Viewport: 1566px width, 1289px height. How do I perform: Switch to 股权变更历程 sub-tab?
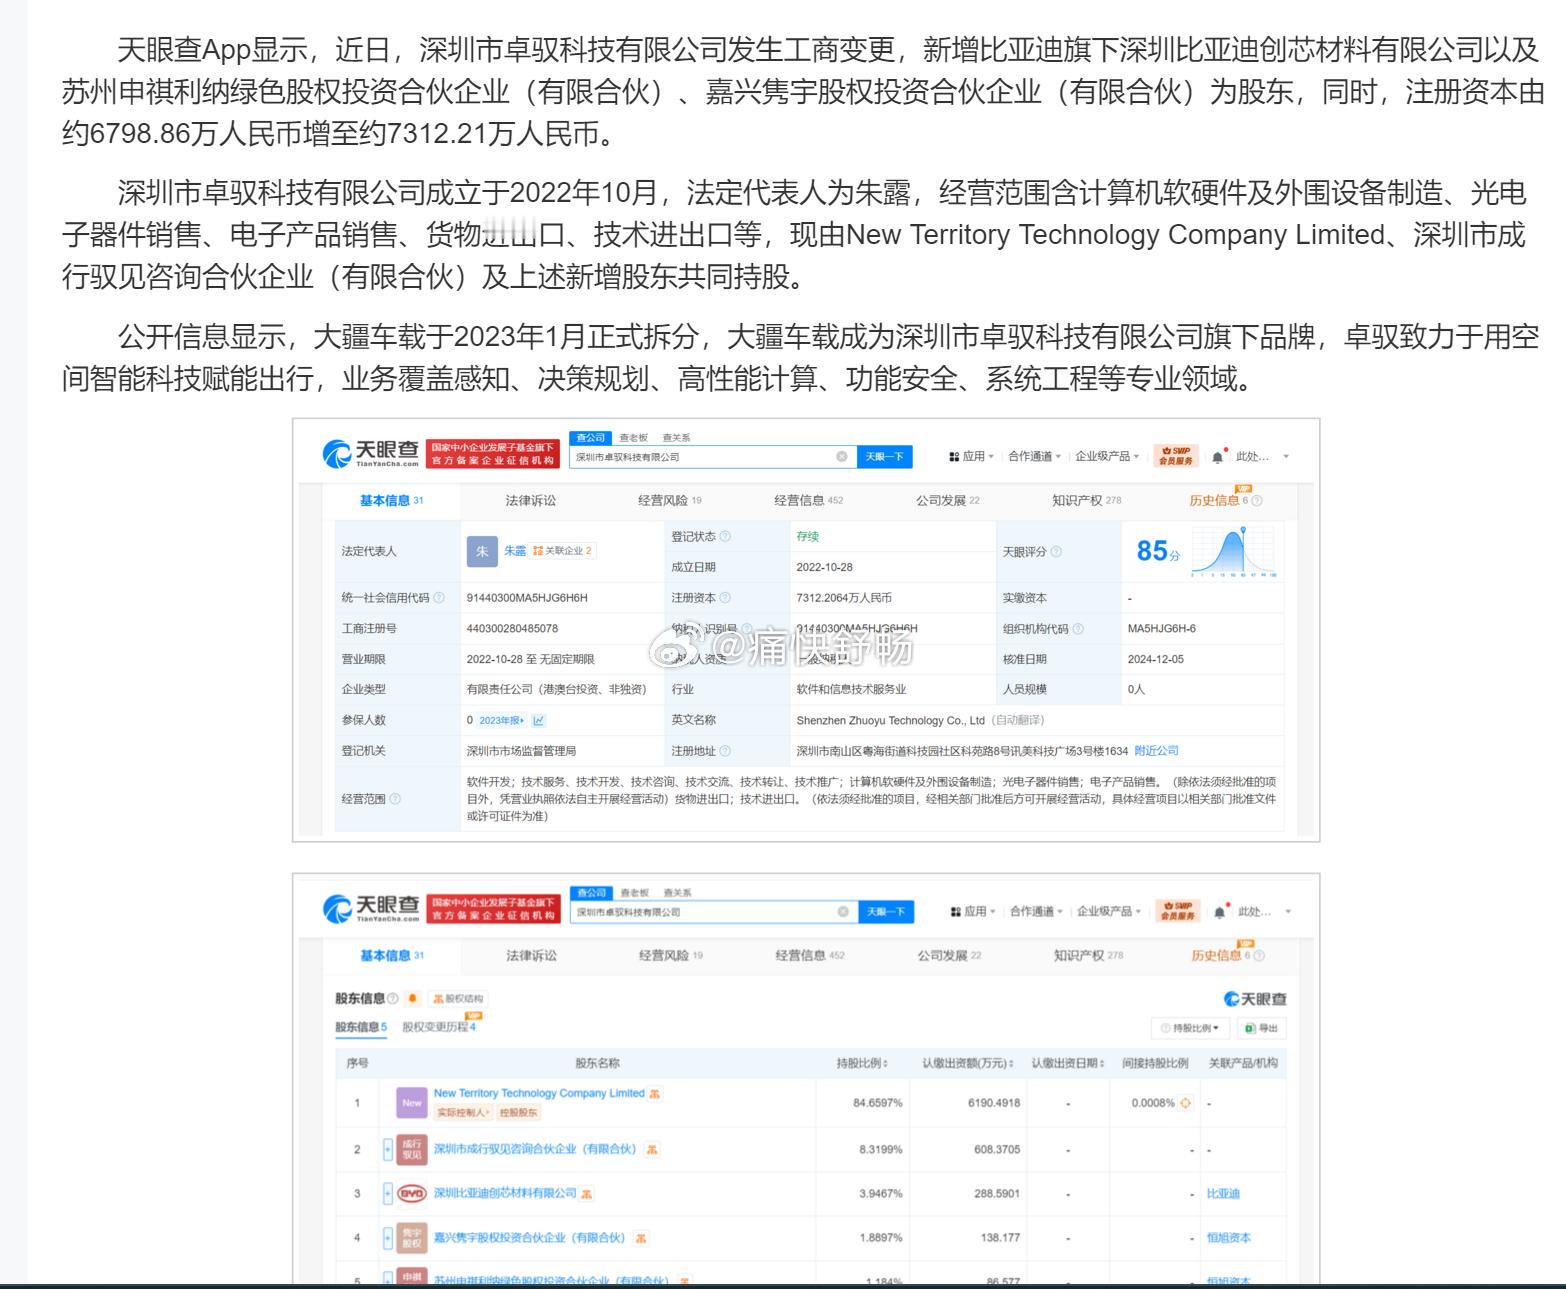coord(439,1027)
